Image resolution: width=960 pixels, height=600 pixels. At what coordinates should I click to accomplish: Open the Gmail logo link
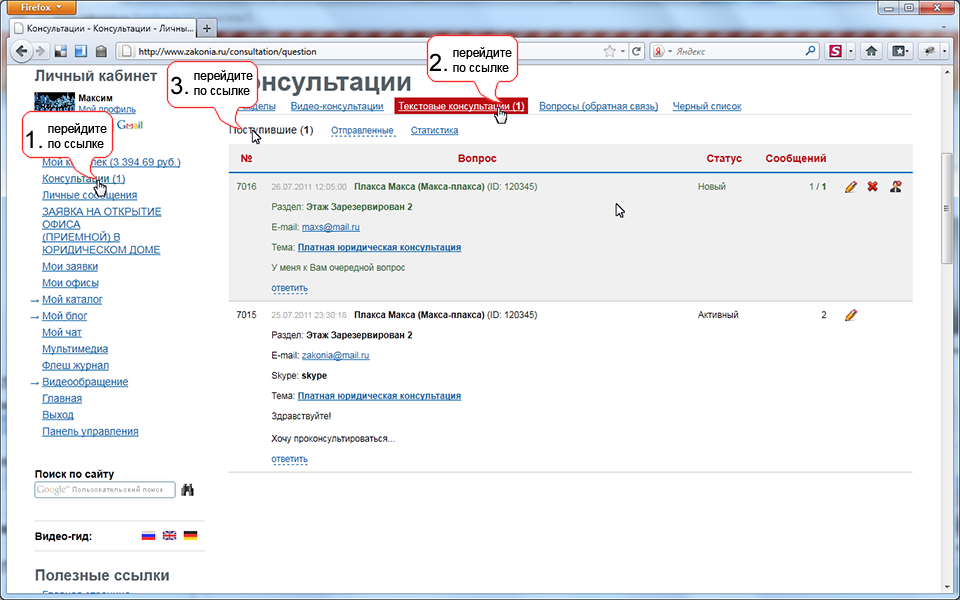click(x=131, y=125)
